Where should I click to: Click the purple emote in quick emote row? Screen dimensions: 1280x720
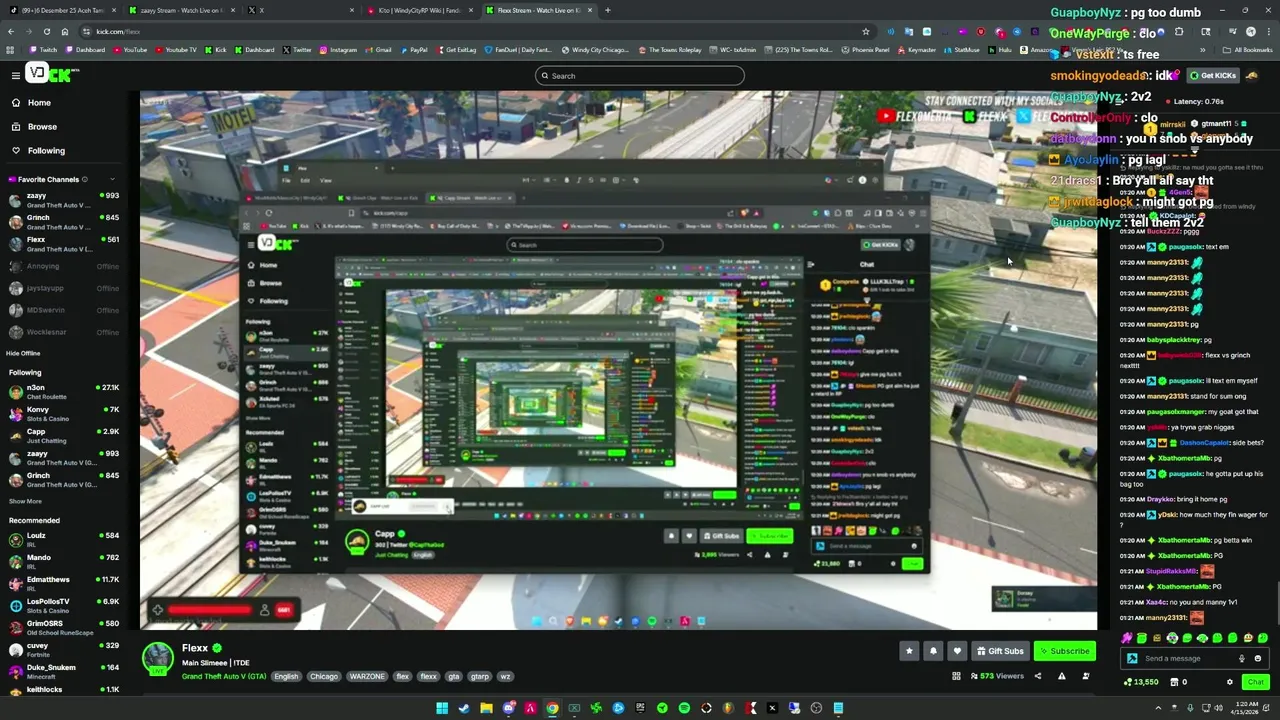(x=1127, y=638)
